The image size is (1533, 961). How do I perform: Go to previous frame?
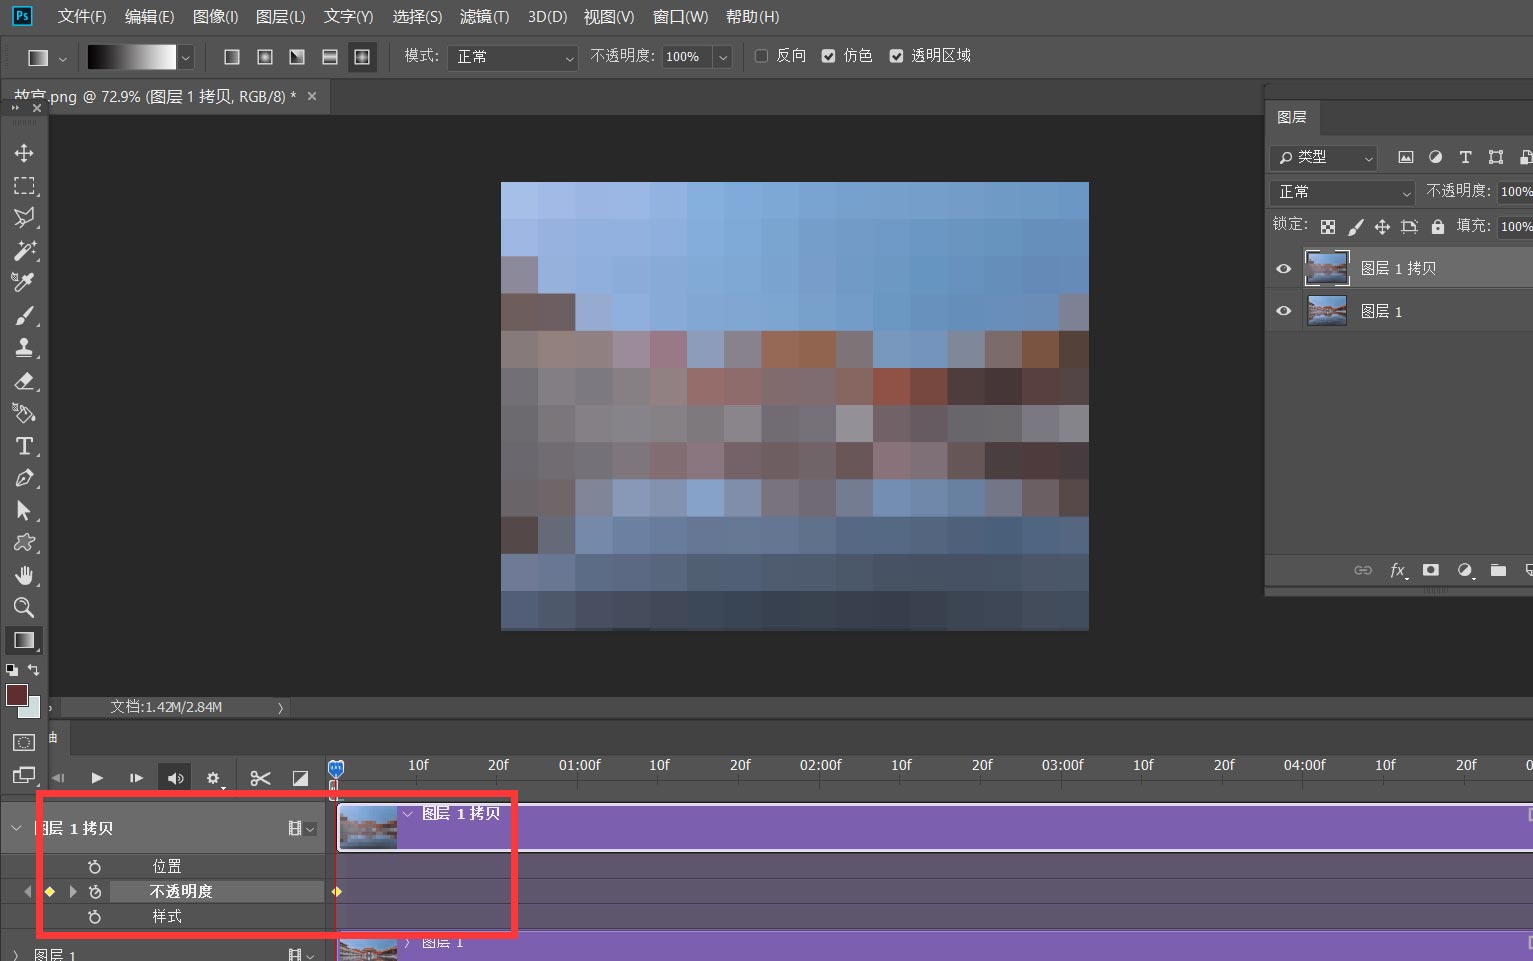click(58, 778)
